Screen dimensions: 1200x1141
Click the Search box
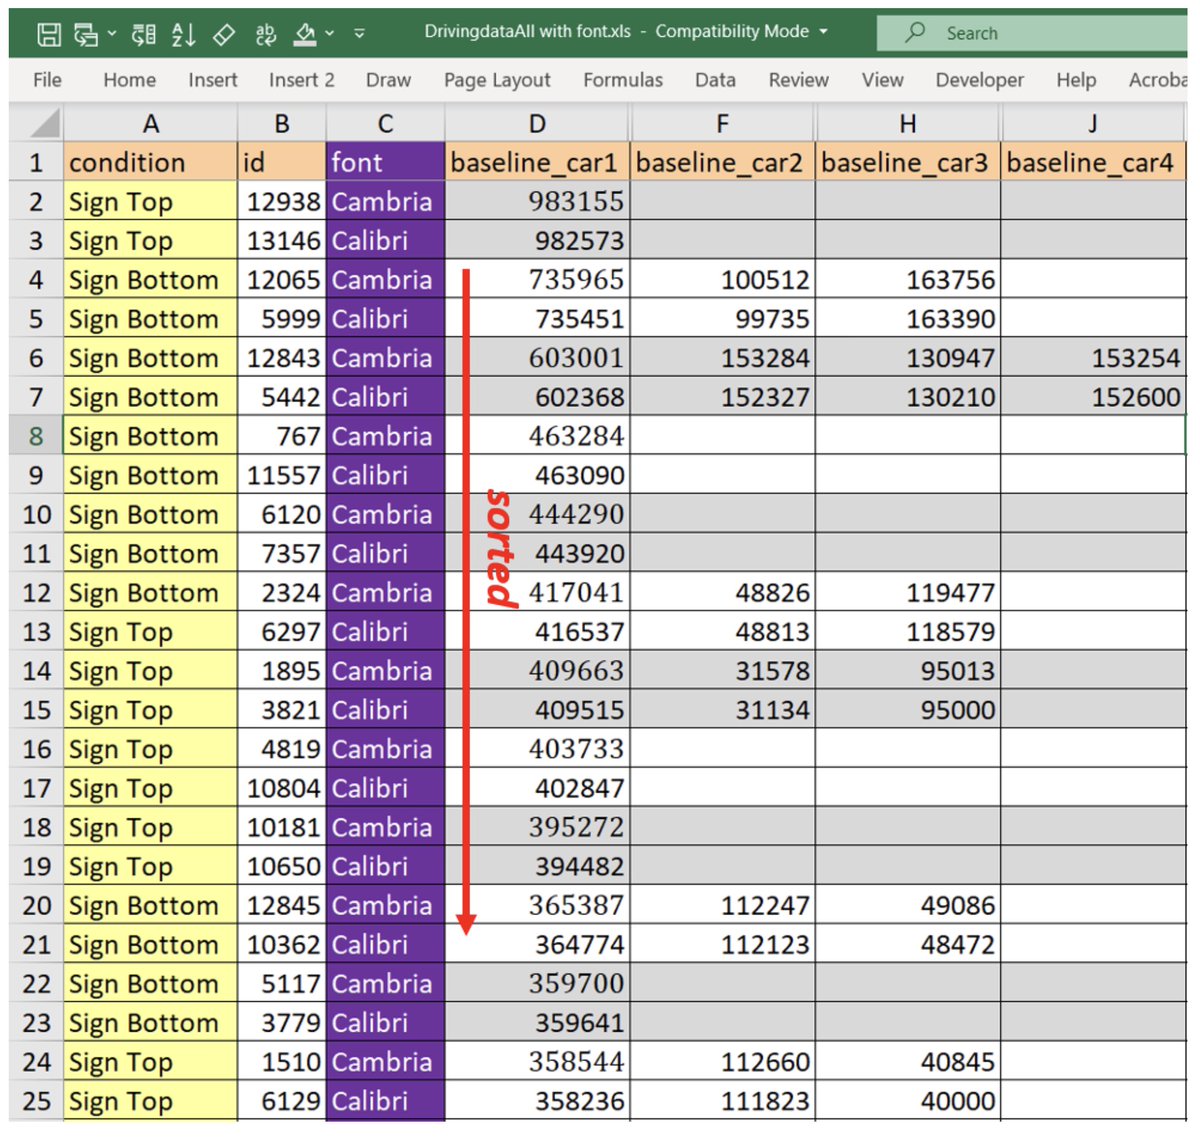pos(1010,32)
